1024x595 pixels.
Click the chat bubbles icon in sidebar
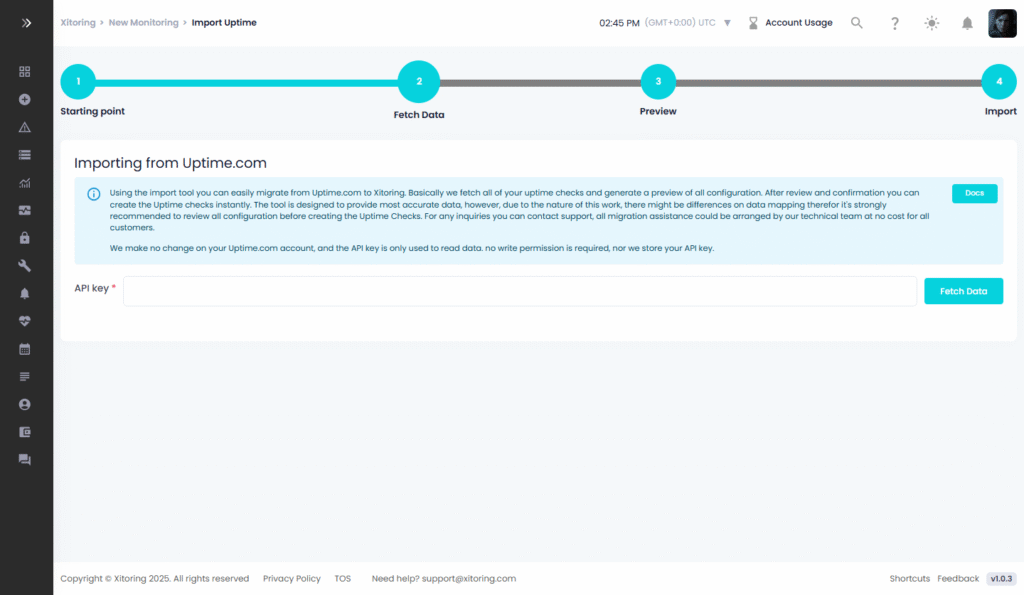25,460
